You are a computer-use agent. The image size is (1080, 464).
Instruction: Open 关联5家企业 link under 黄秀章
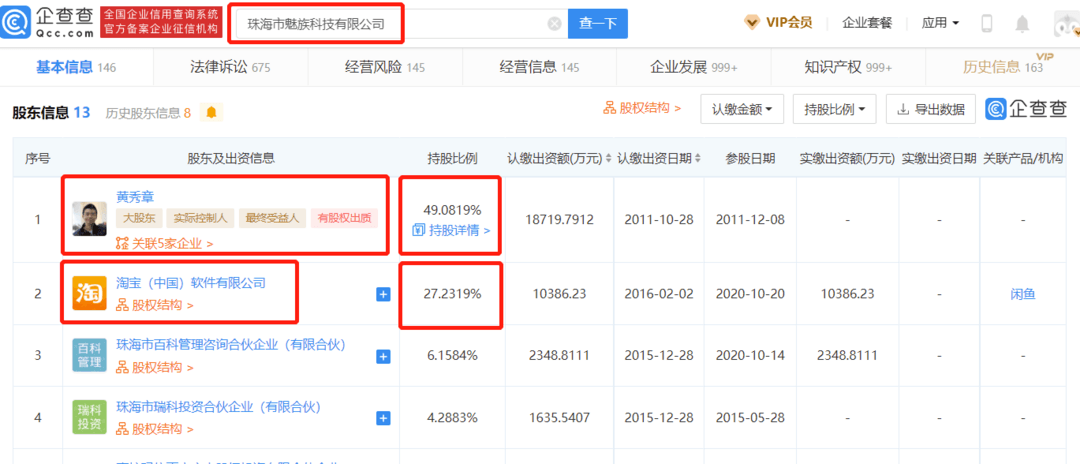164,243
